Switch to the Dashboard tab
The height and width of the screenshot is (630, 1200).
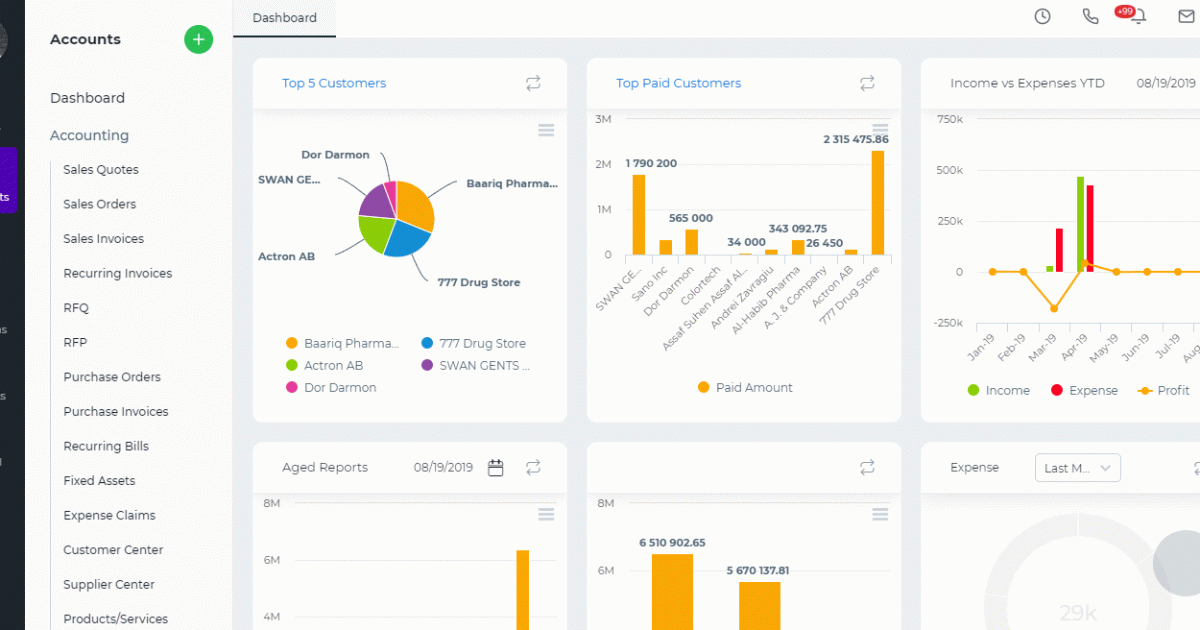[285, 18]
